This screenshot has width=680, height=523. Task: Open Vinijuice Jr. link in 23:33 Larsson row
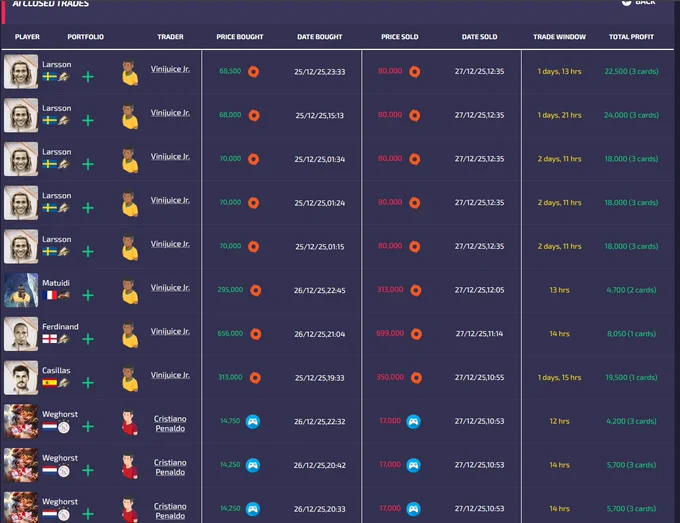tap(170, 69)
